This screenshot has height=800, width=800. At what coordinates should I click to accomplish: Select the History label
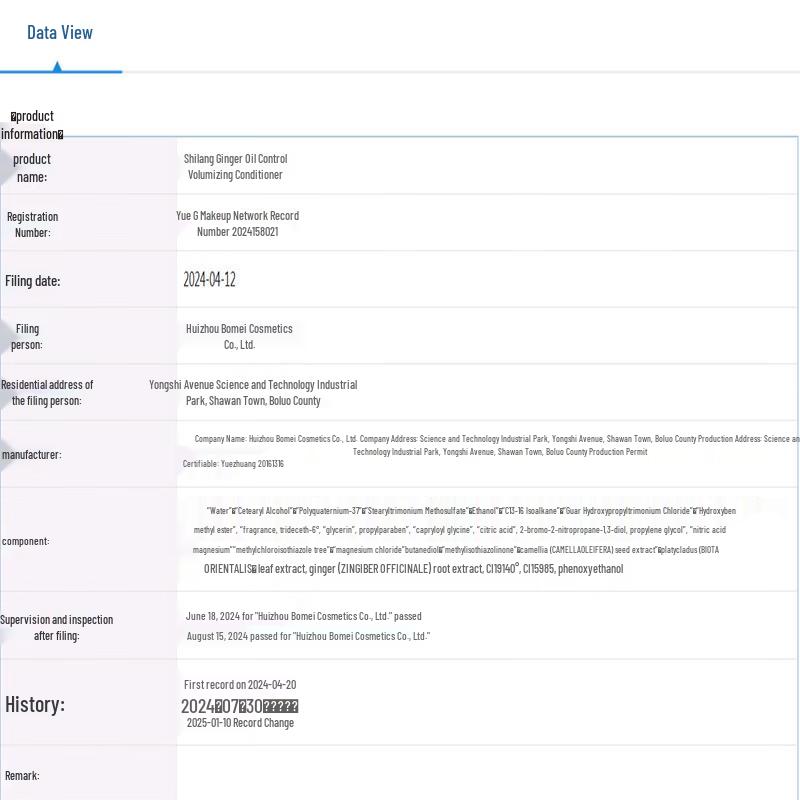tap(35, 705)
